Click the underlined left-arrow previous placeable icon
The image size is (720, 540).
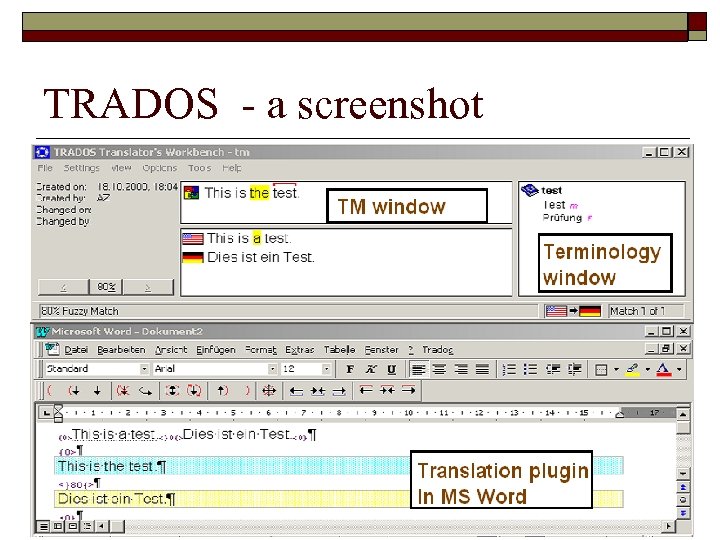296,391
